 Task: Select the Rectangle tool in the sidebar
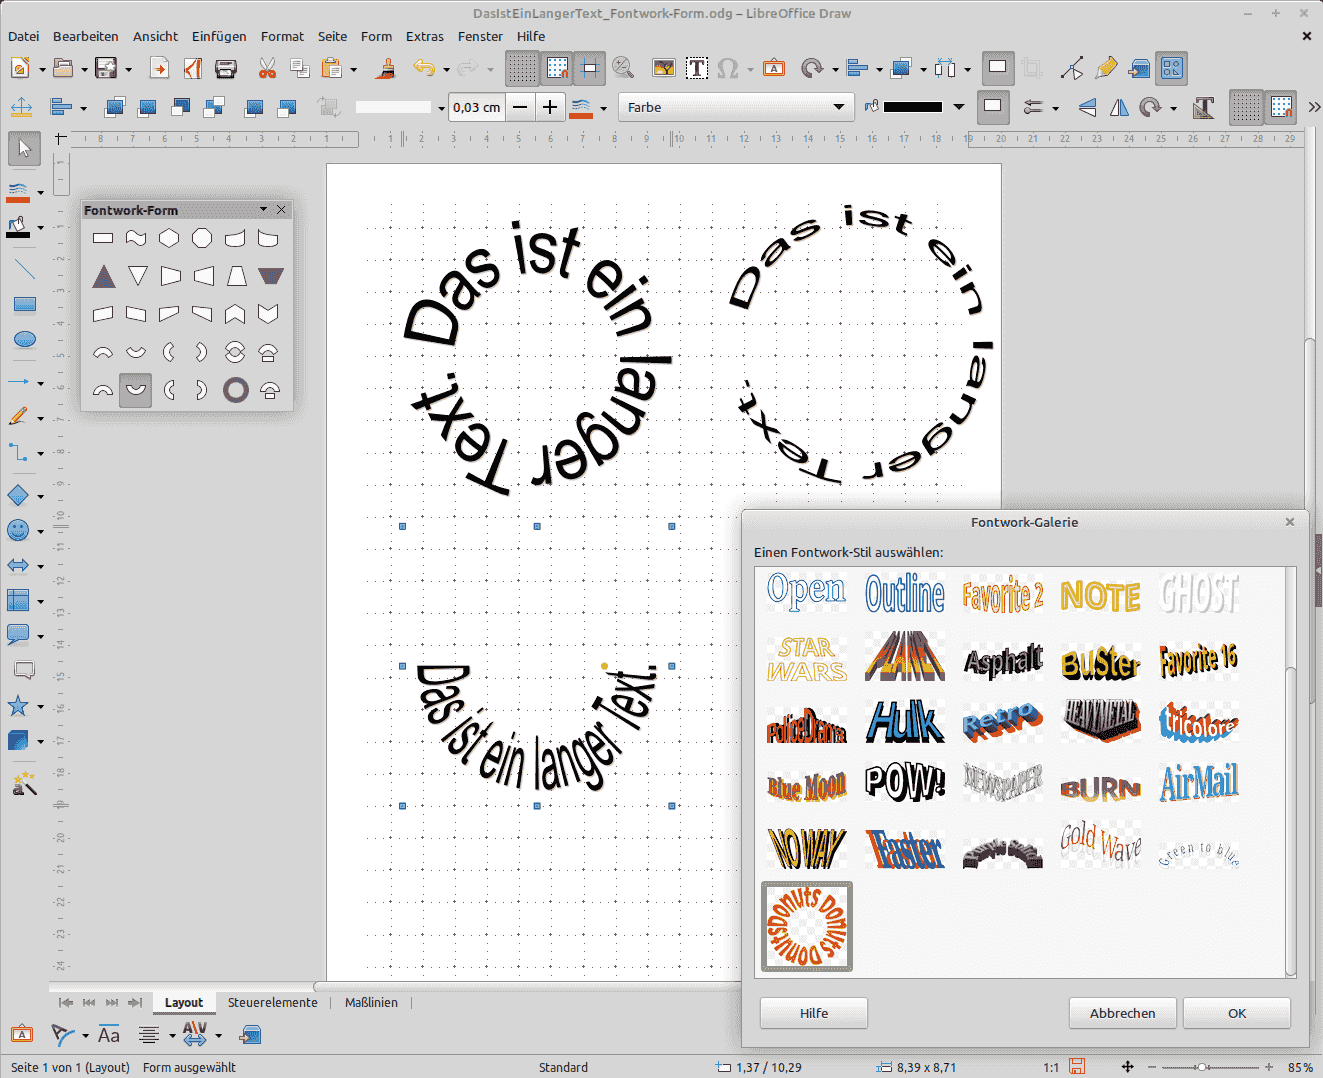coord(24,304)
